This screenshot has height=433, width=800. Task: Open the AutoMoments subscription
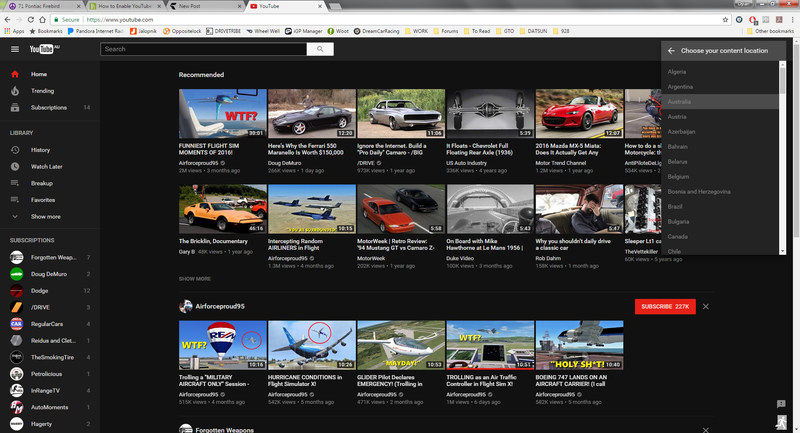pos(50,407)
